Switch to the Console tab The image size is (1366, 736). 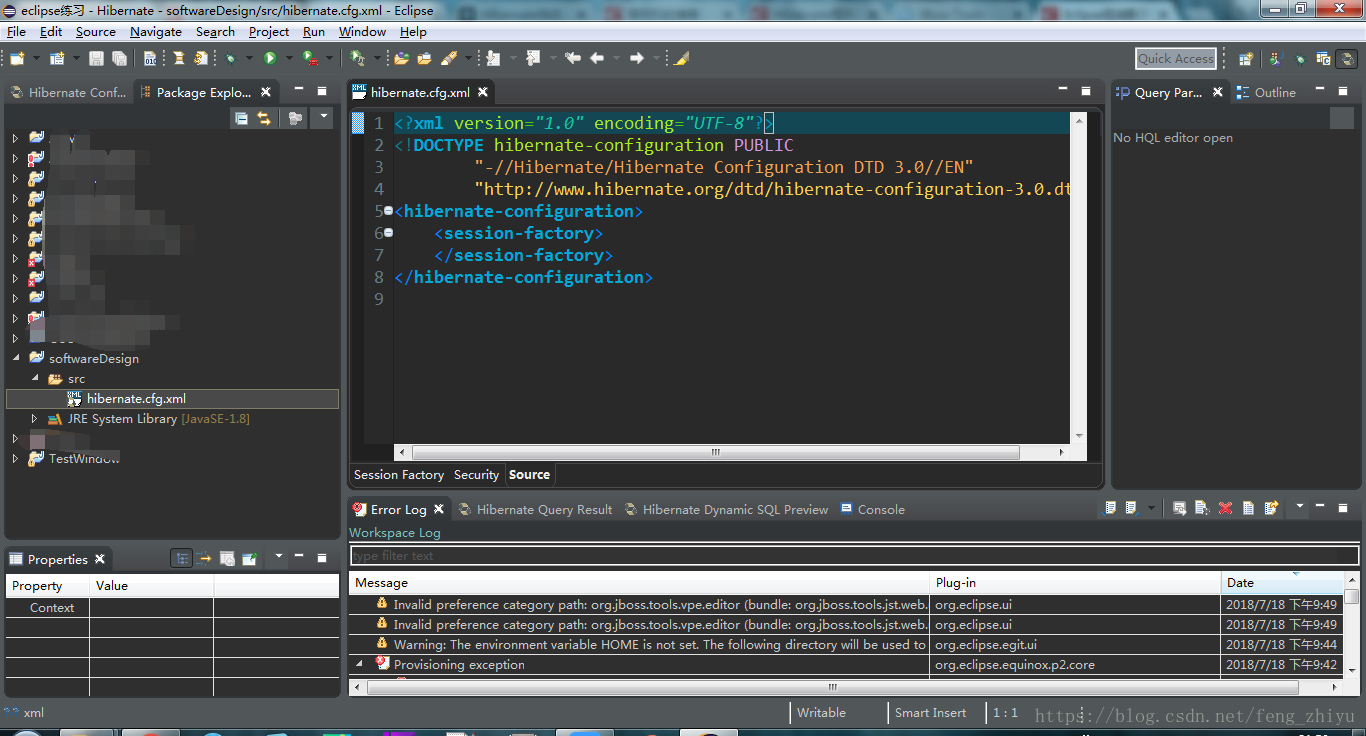[872, 509]
